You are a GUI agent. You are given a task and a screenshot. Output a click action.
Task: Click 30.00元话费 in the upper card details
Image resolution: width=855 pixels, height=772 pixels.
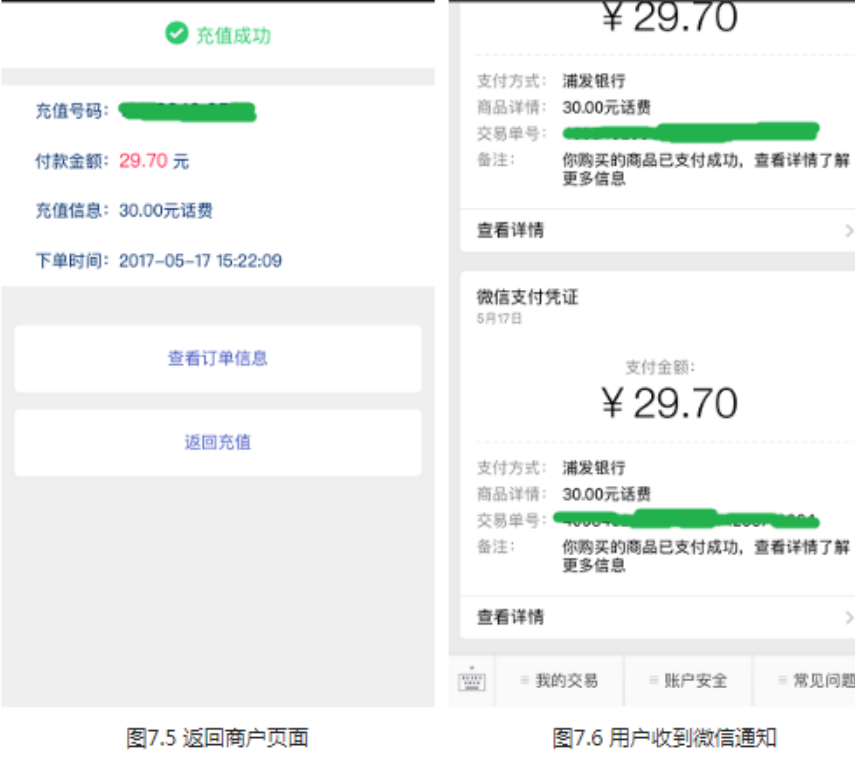[x=606, y=107]
